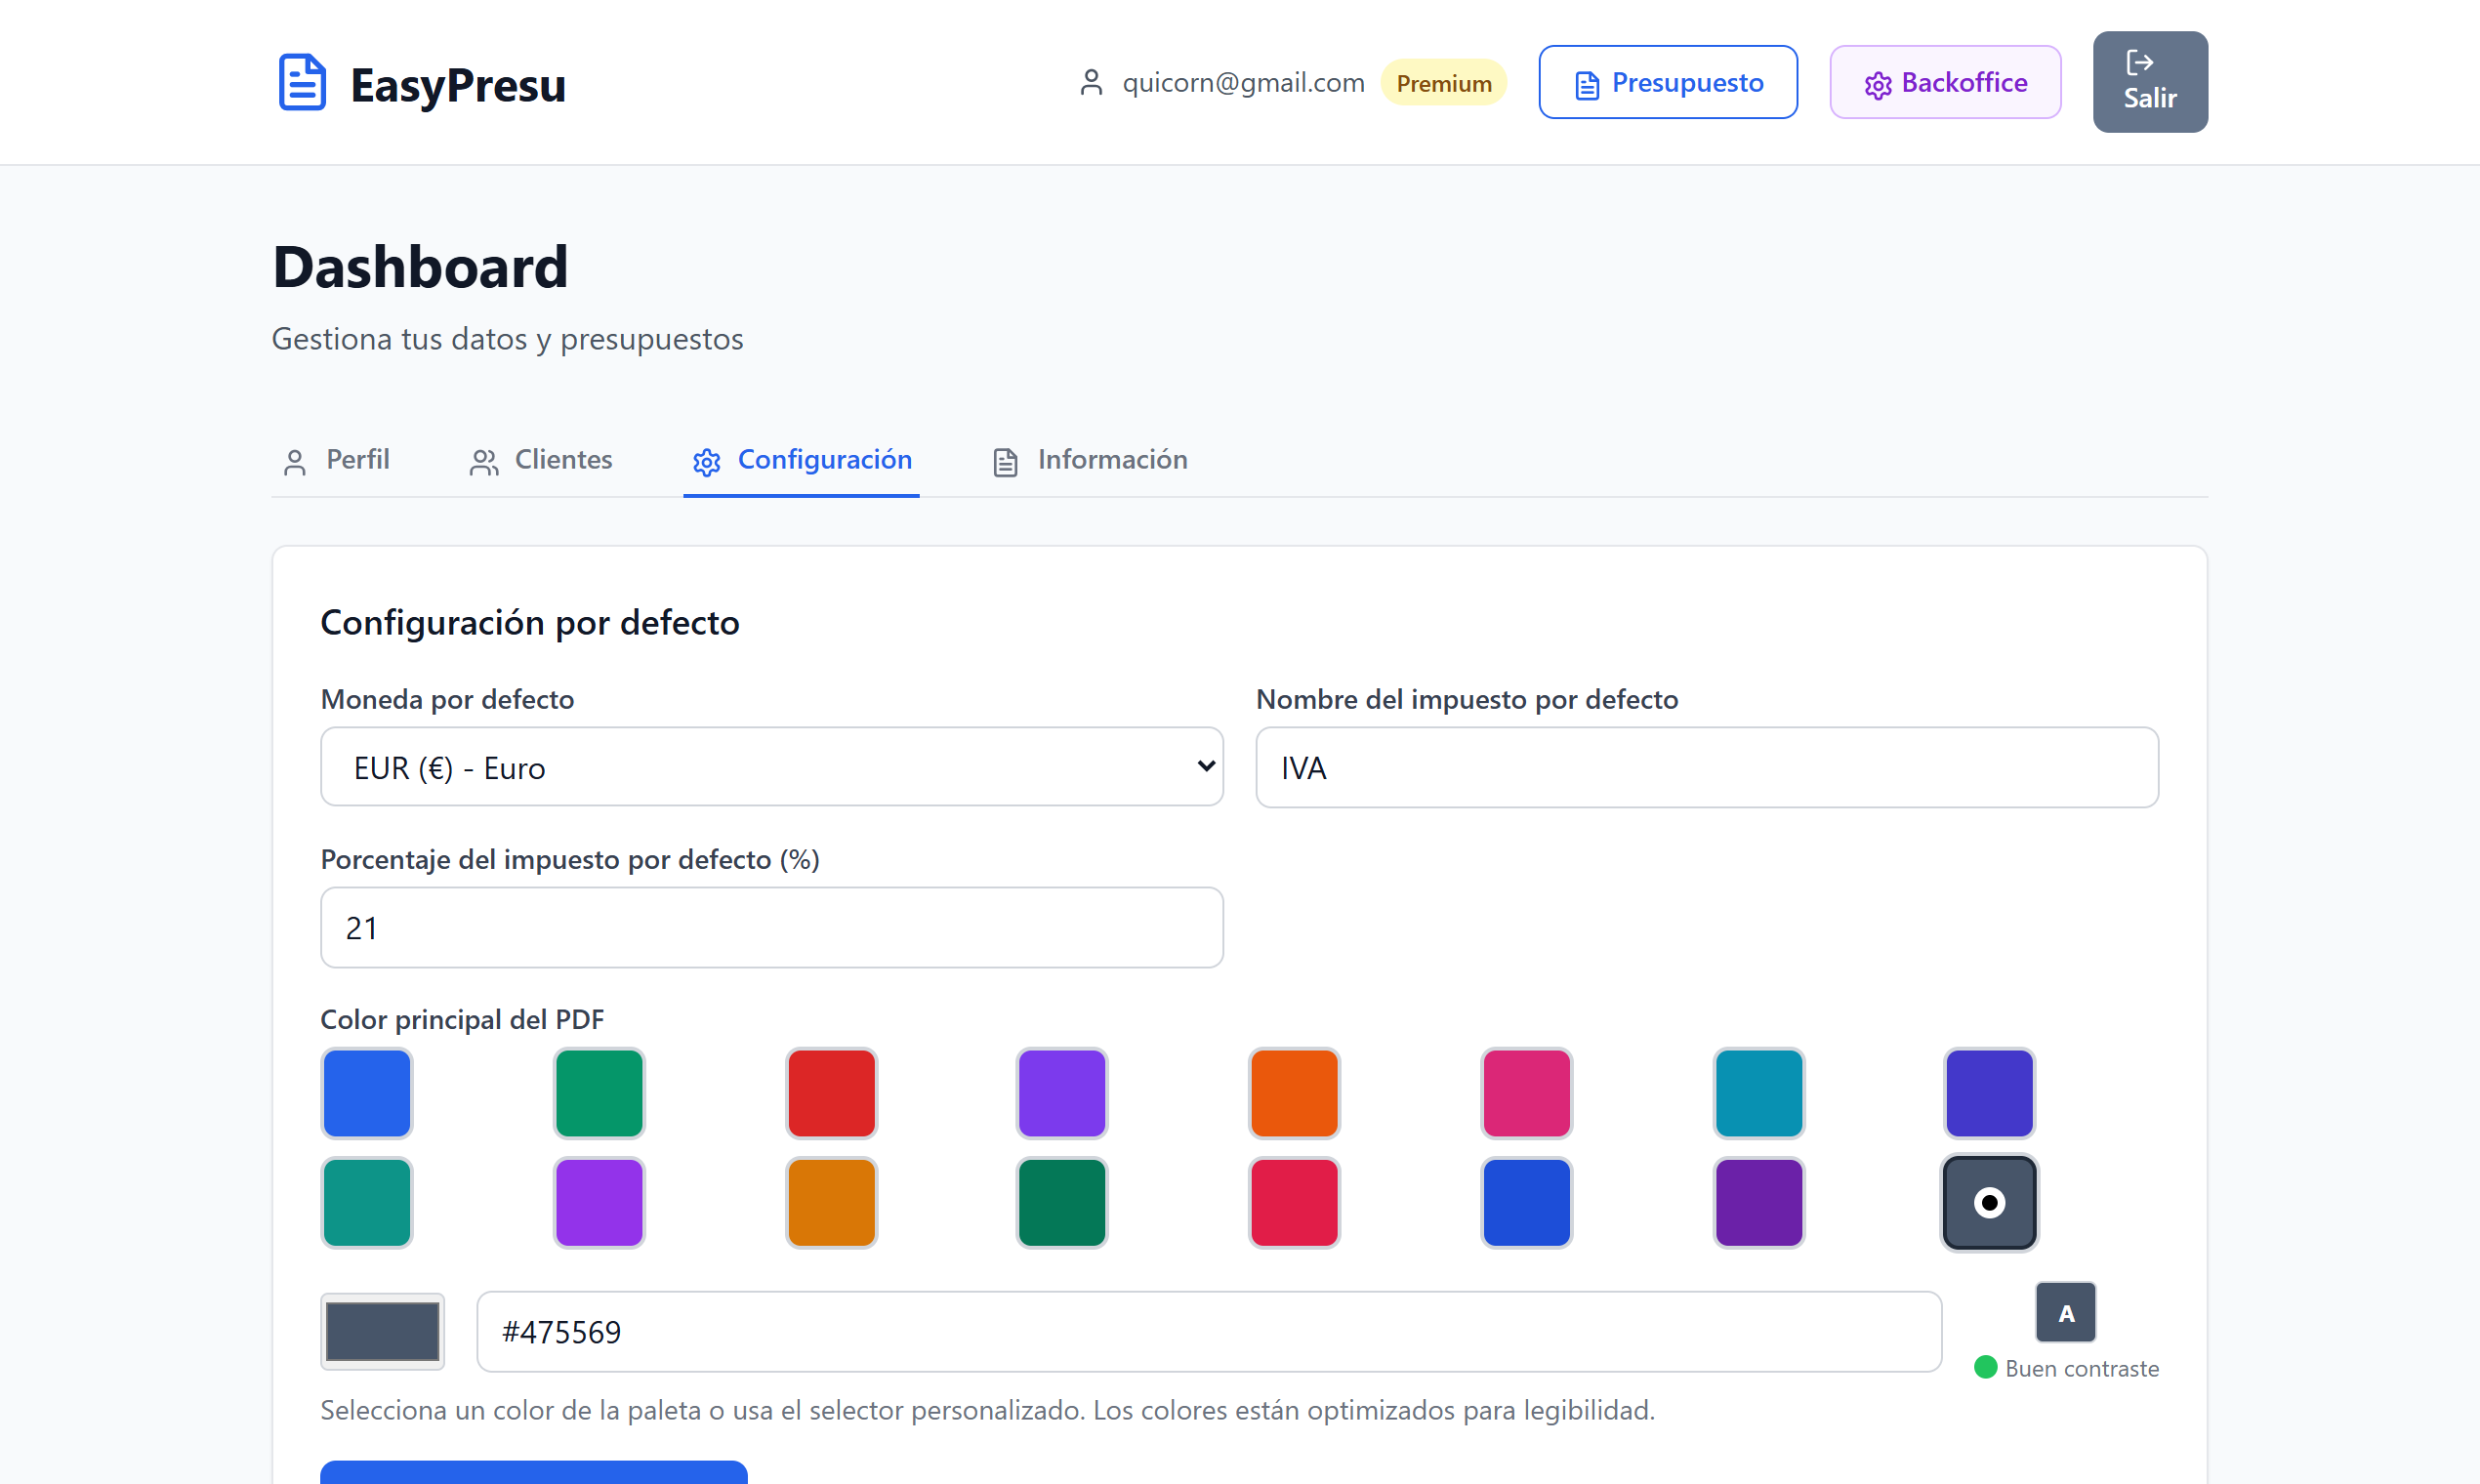Pick the orange color swatch
Image resolution: width=2480 pixels, height=1484 pixels.
1293,1093
